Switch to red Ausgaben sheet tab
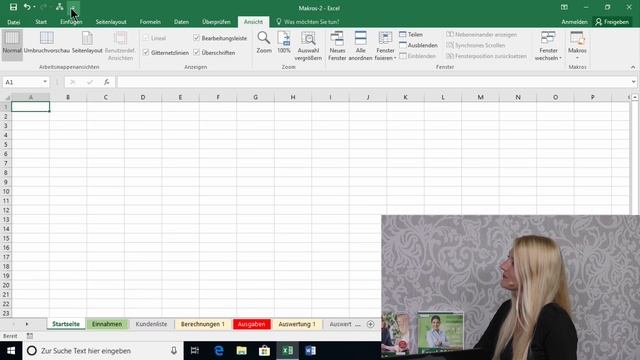Screen dimensions: 640x360 [251, 324]
